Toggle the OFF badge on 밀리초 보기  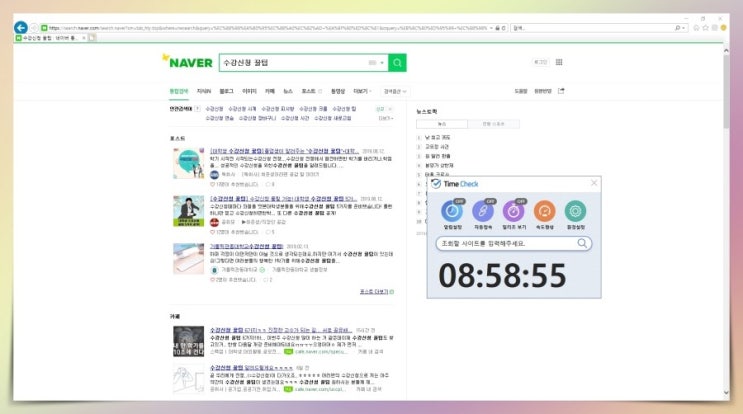pyautogui.click(x=521, y=201)
